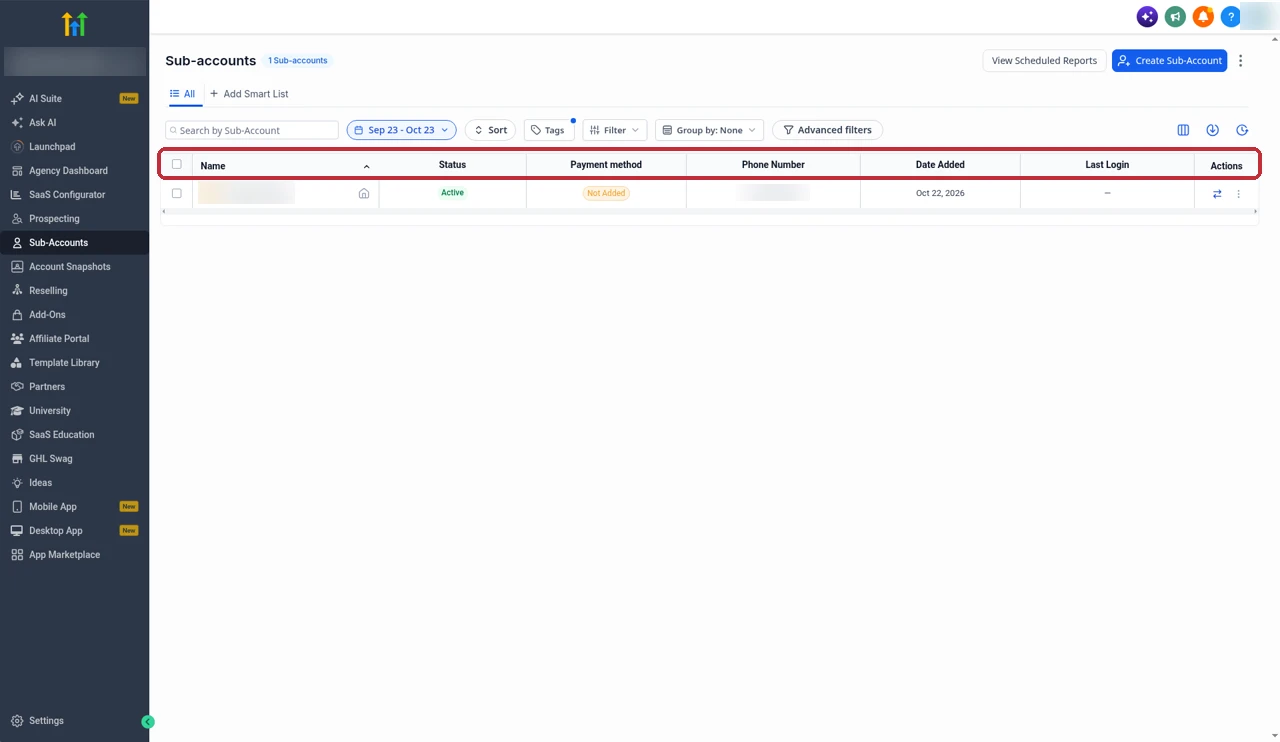This screenshot has height=742, width=1280.
Task: Go to Agency Dashboard
Action: [x=68, y=171]
